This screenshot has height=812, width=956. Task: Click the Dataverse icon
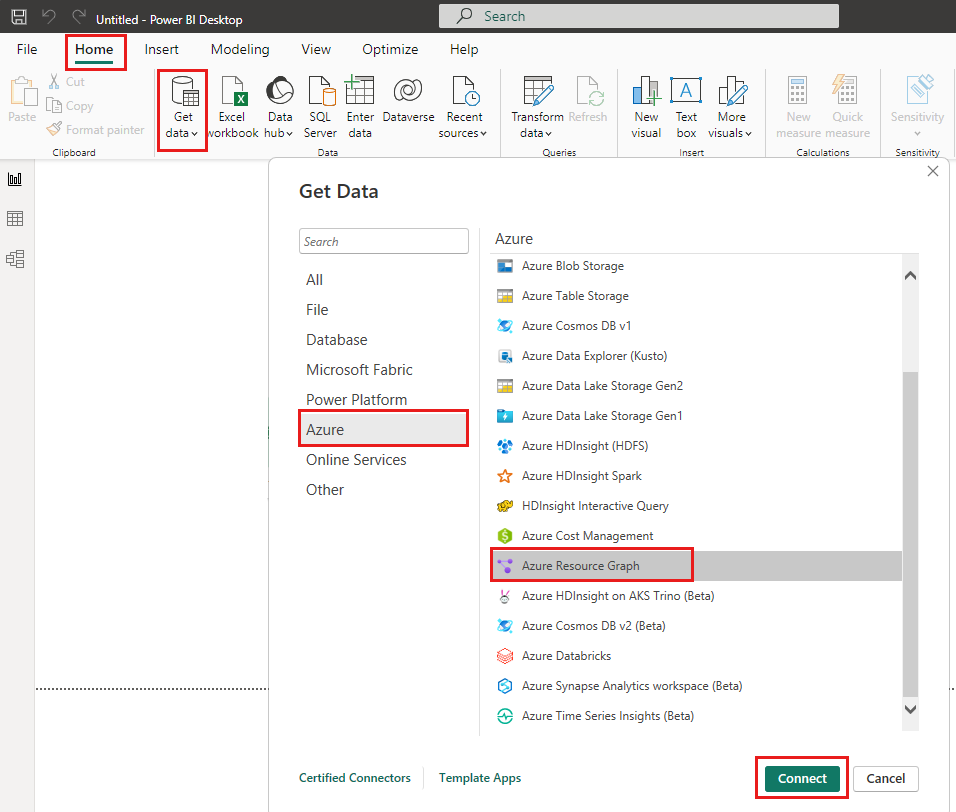407,105
